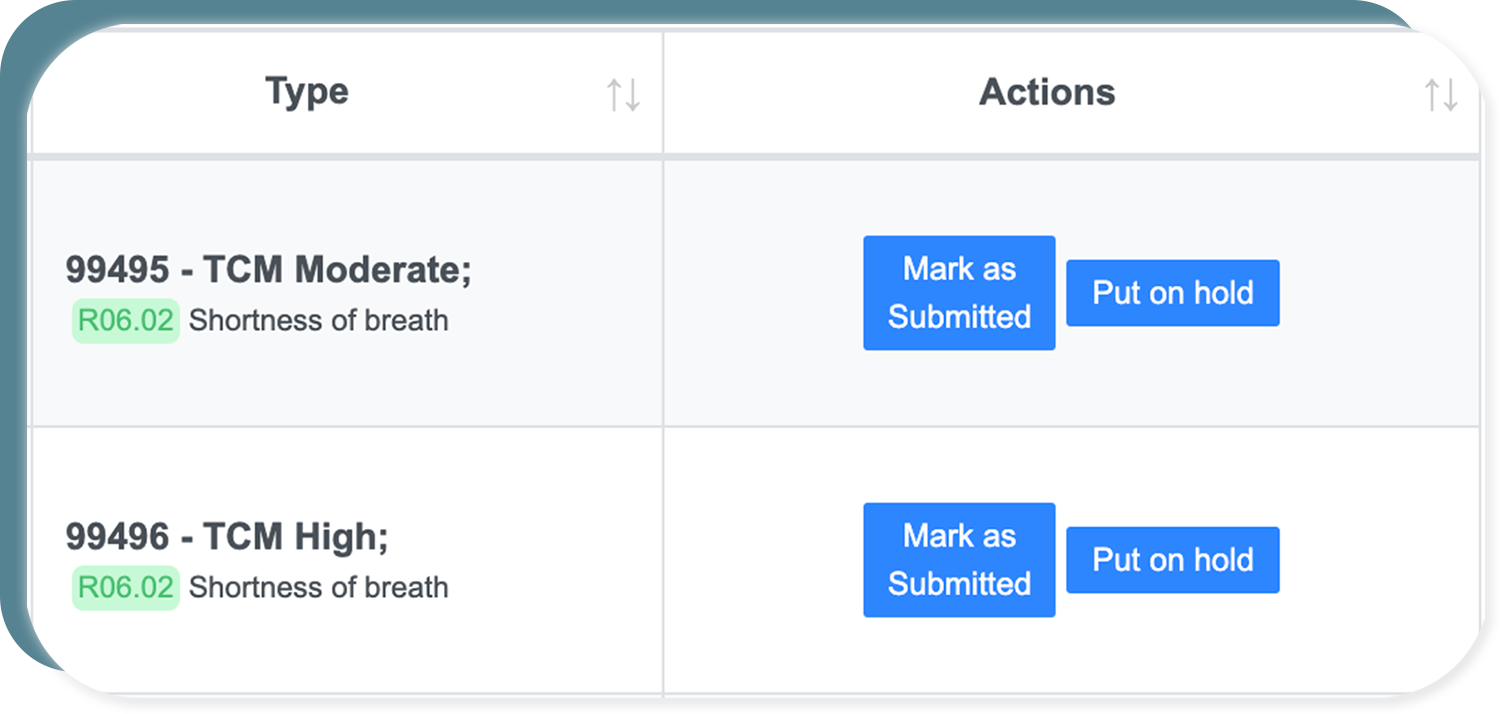This screenshot has width=1500, height=714.
Task: Click empty space right of 99496 Put on hold
Action: click(1380, 560)
